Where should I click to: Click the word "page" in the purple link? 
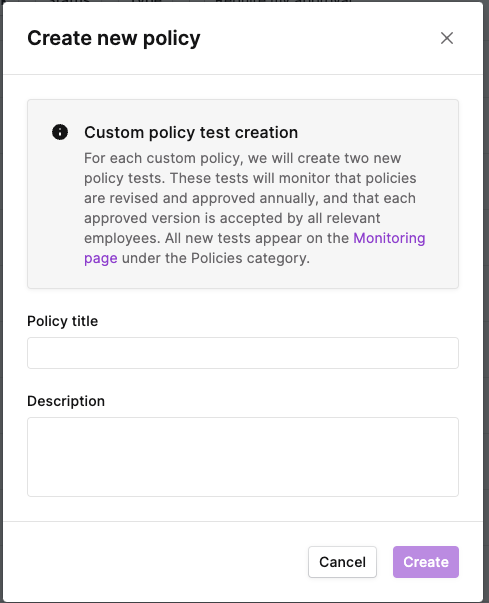101,258
